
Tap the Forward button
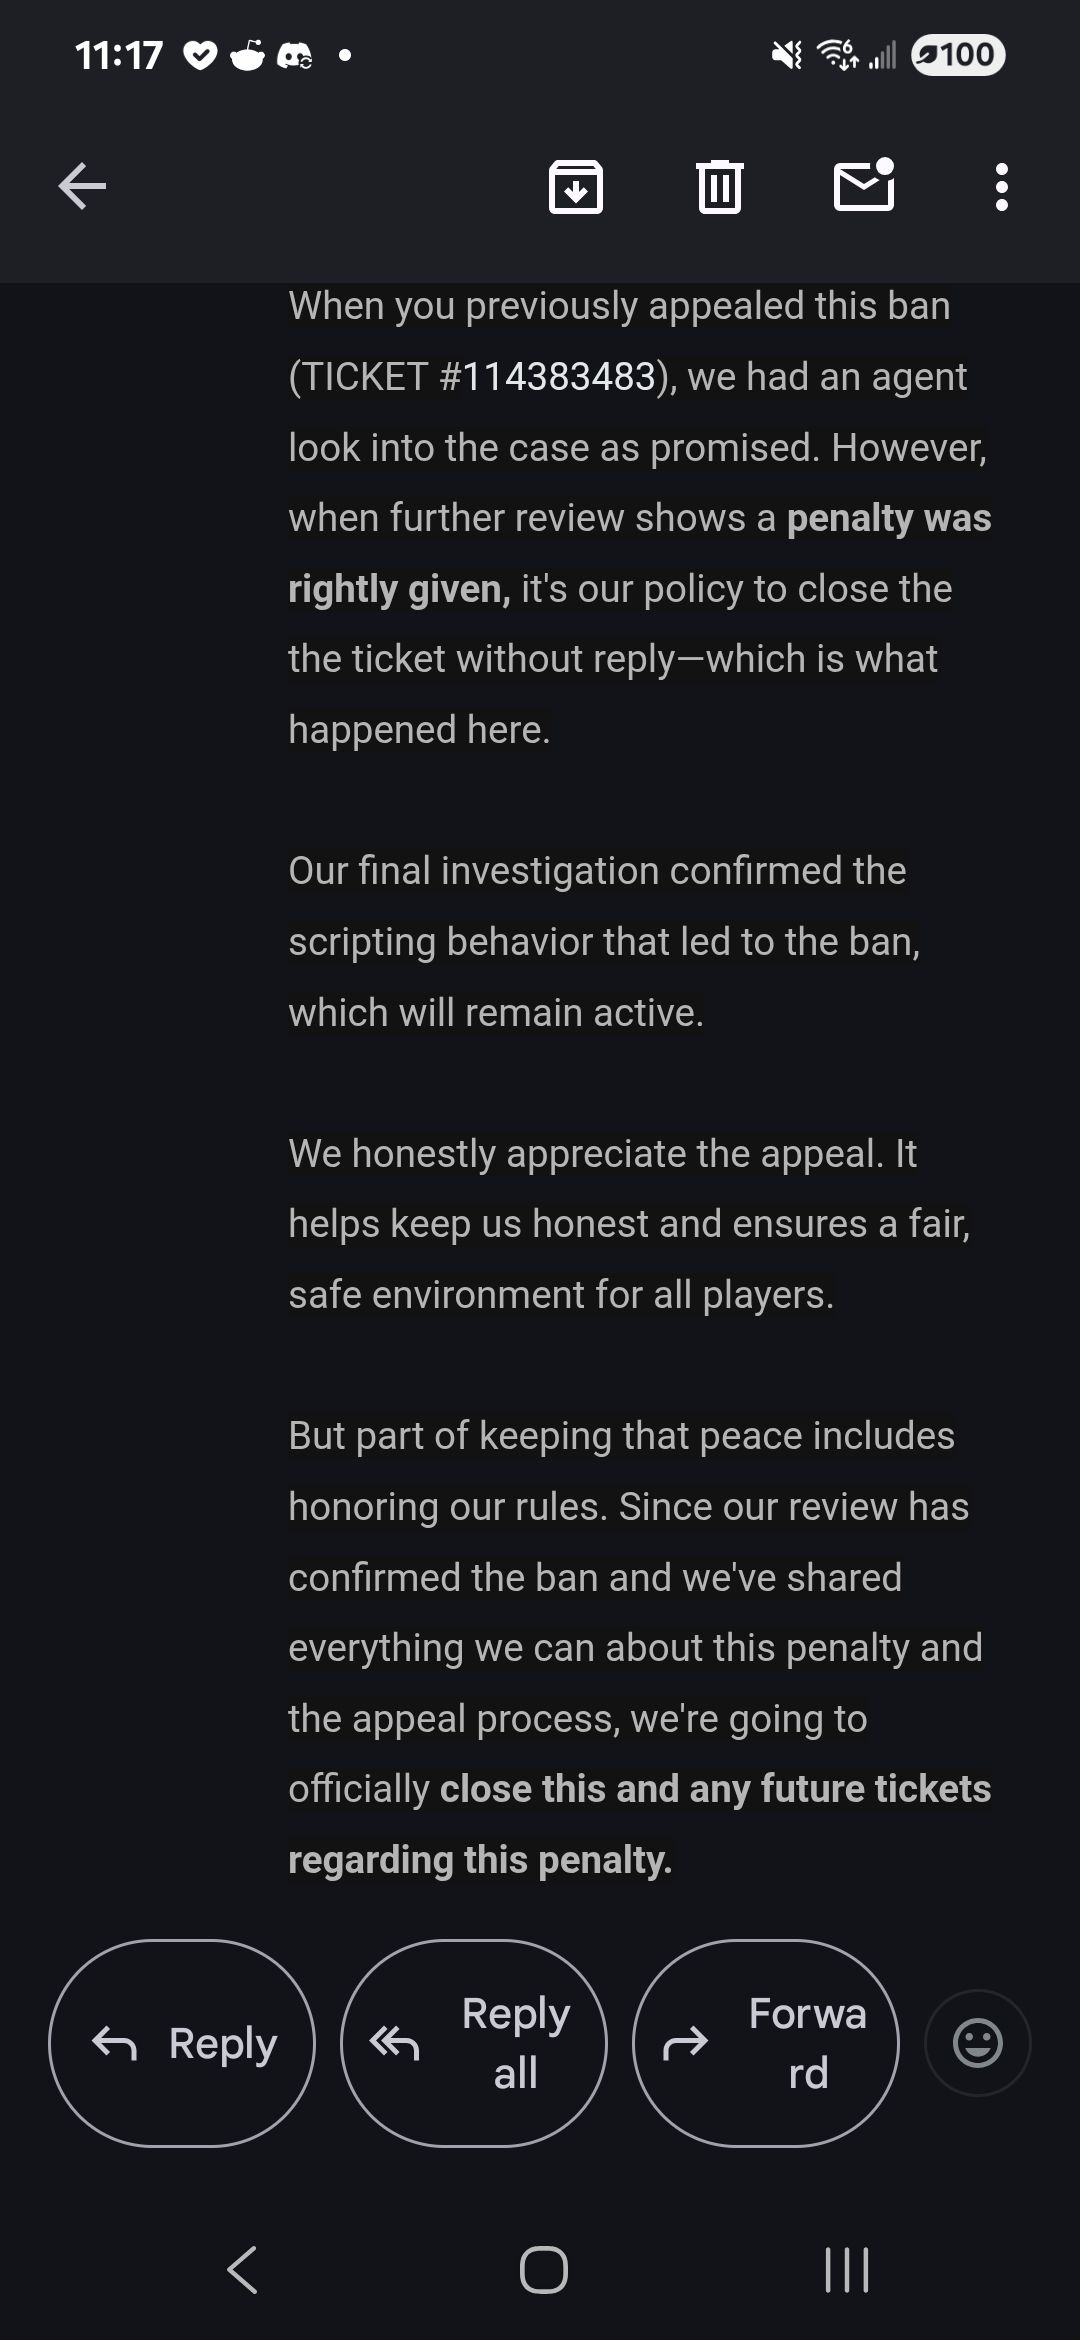pos(766,2043)
